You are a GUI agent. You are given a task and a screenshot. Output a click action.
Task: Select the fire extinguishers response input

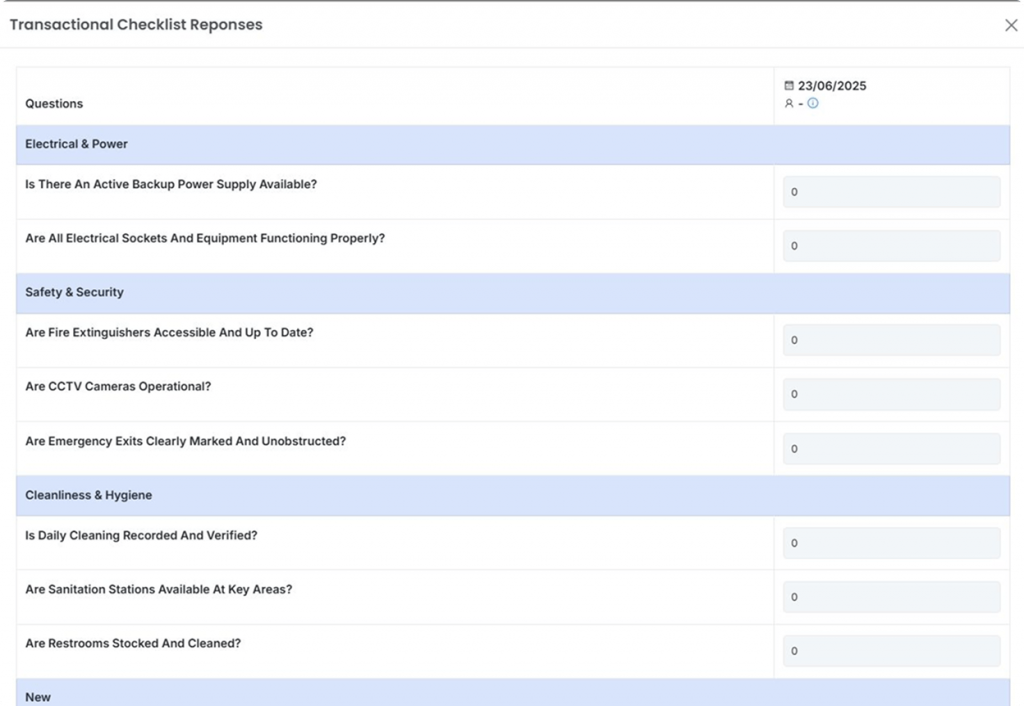[x=891, y=340]
